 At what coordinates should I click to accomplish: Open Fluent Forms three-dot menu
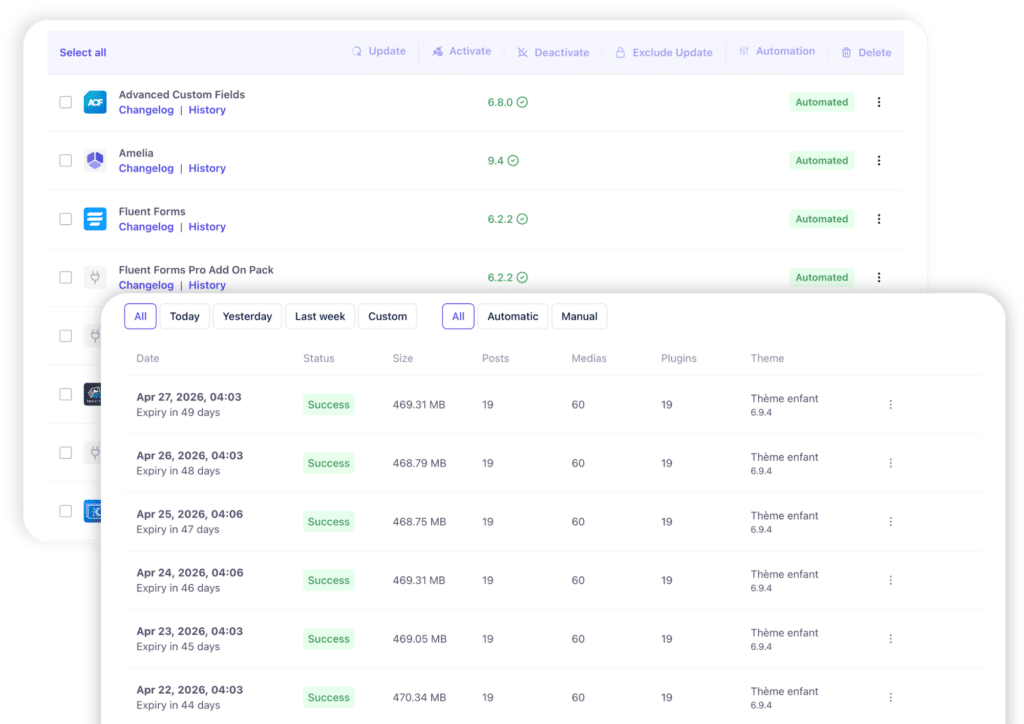tap(879, 219)
